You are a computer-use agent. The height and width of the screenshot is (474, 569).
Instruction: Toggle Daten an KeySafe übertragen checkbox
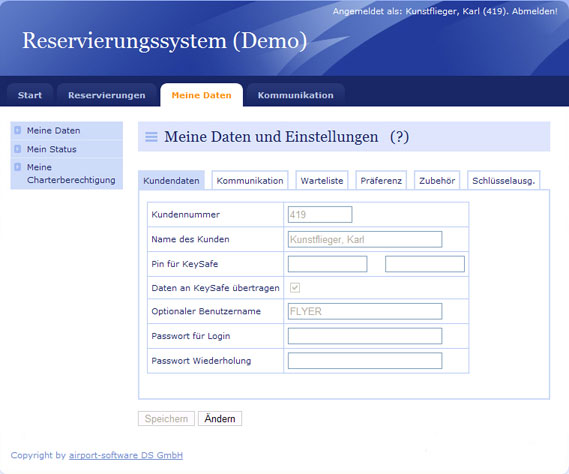pyautogui.click(x=295, y=288)
